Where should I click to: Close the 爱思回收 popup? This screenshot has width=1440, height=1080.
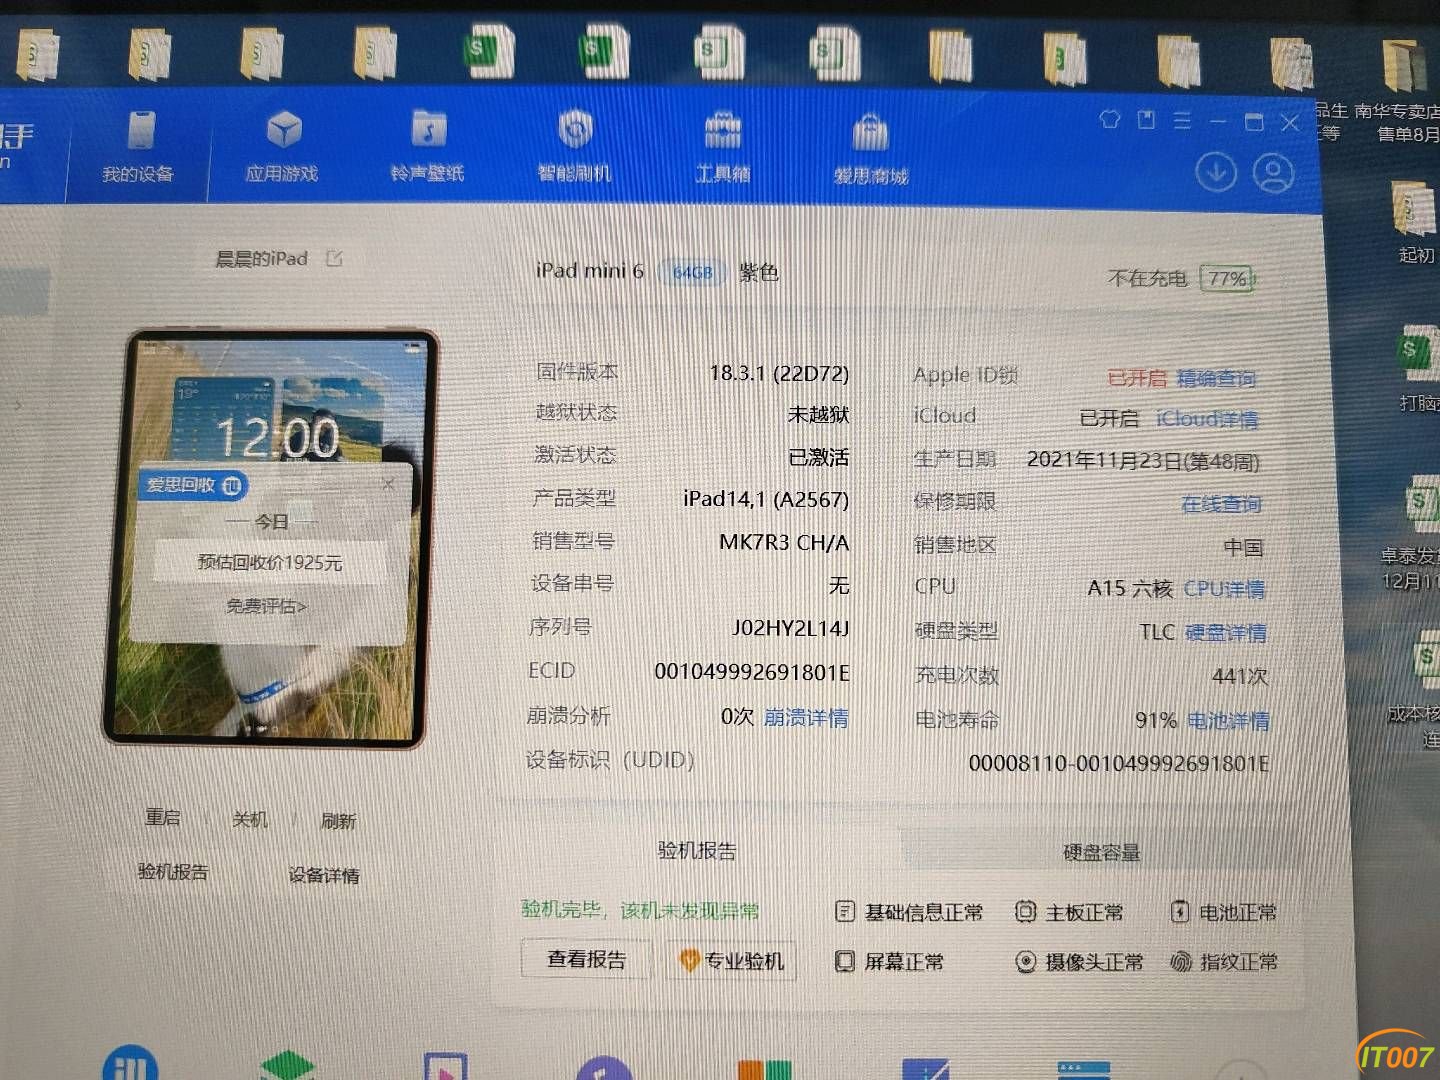coord(388,484)
